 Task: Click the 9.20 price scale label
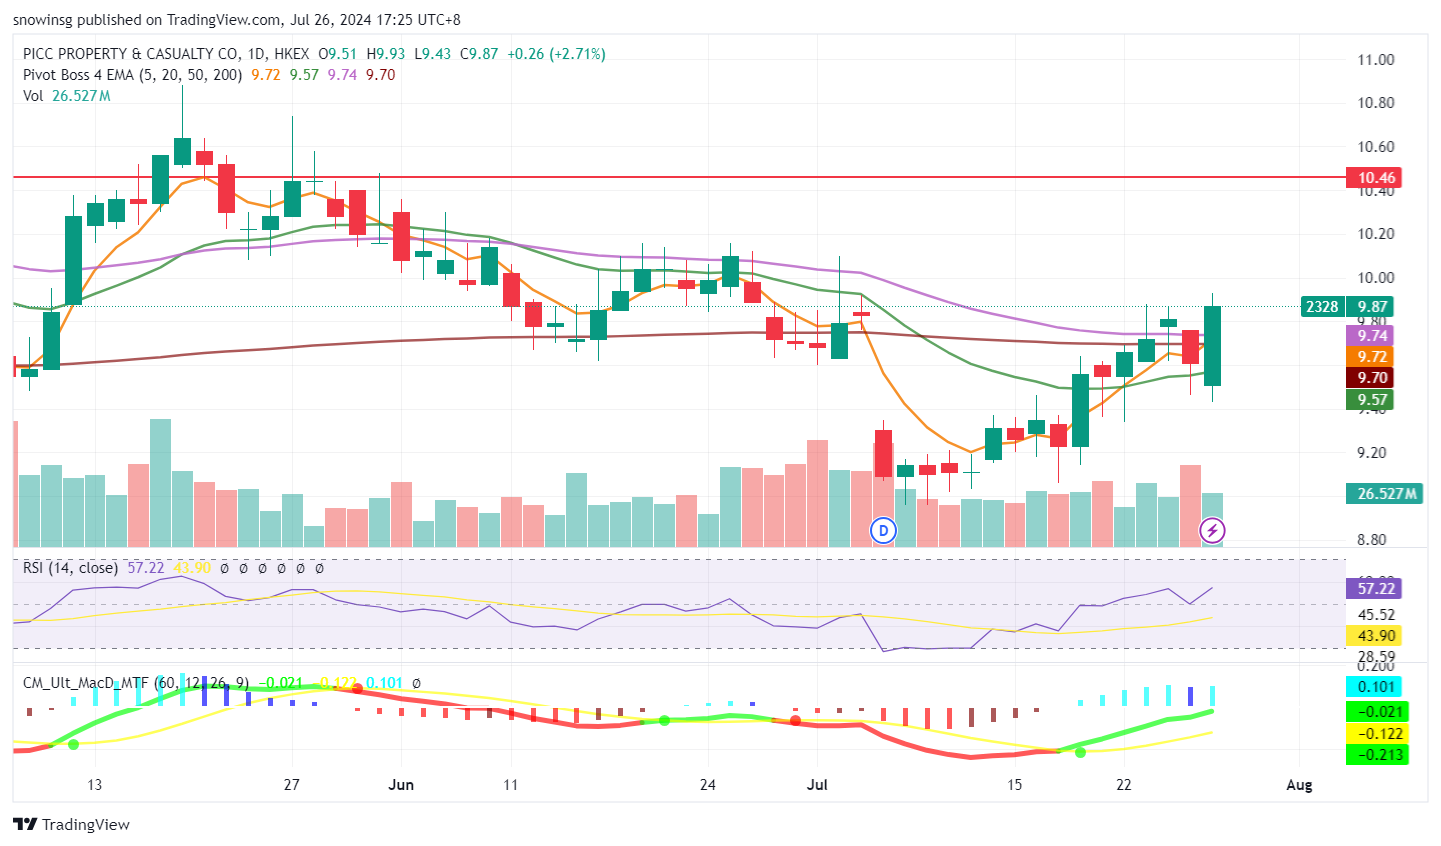[x=1372, y=453]
